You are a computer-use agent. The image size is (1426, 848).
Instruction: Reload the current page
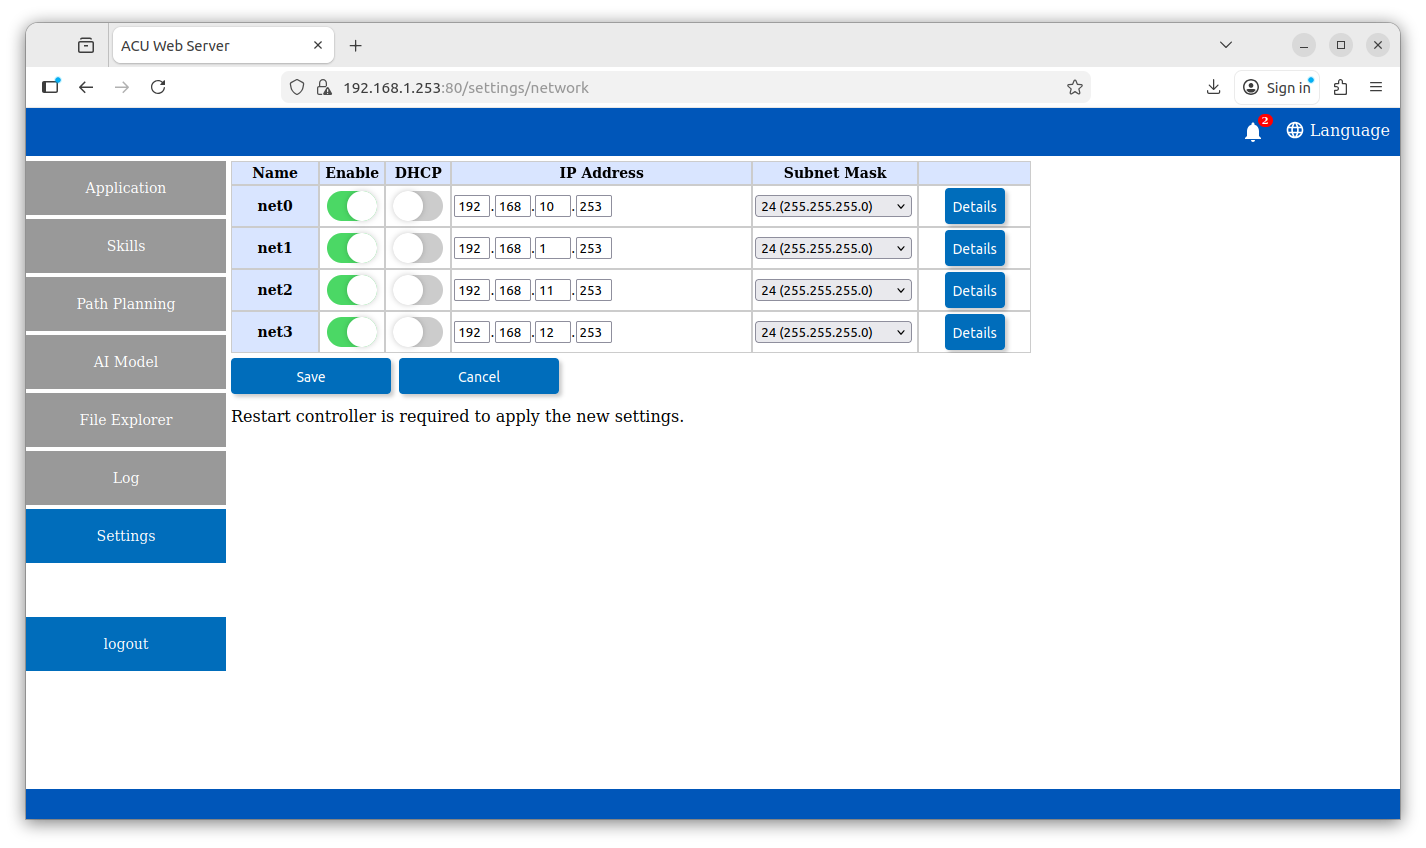click(158, 87)
